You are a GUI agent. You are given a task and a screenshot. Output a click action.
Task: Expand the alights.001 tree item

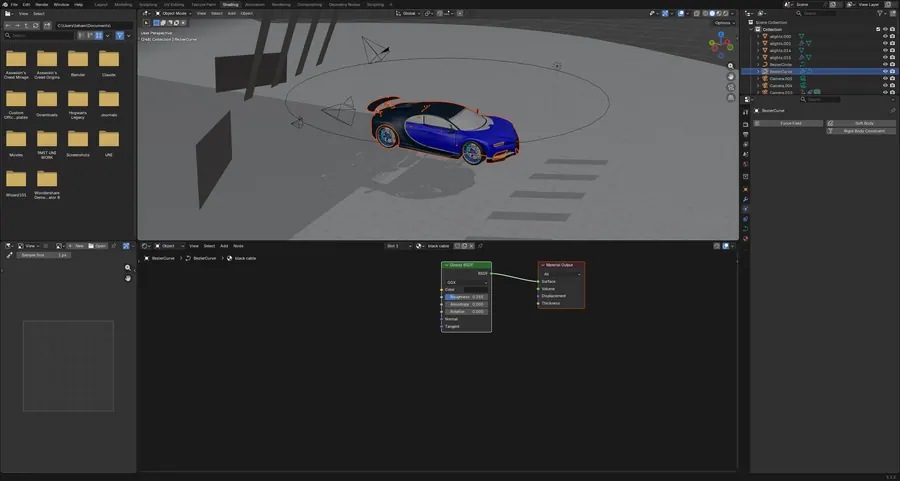[x=758, y=44]
